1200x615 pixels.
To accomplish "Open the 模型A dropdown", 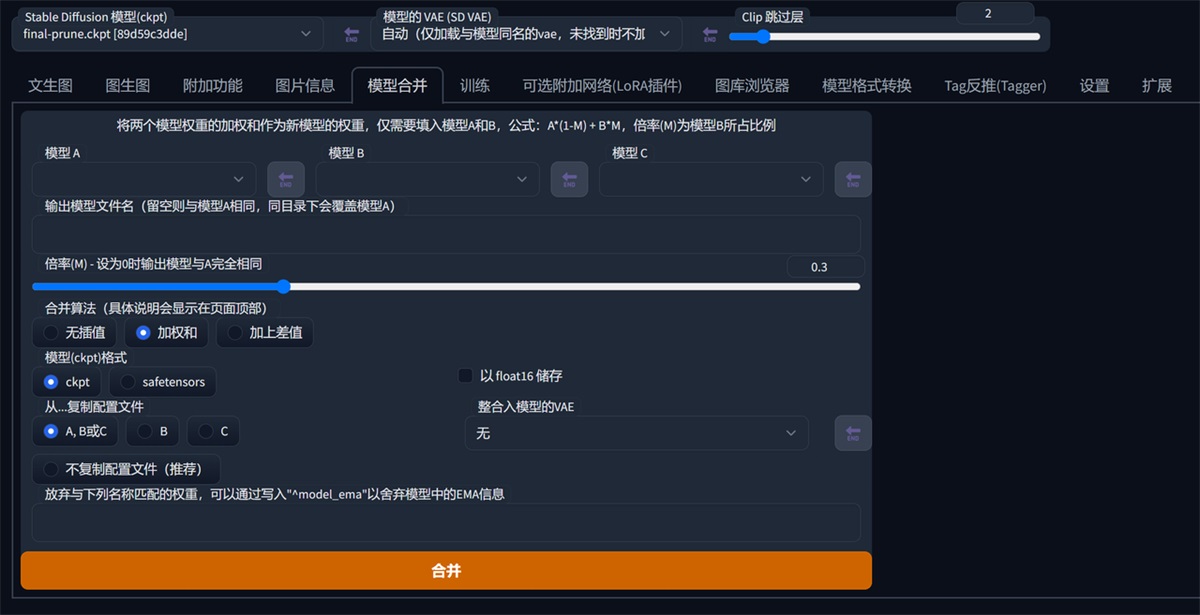I will (145, 179).
